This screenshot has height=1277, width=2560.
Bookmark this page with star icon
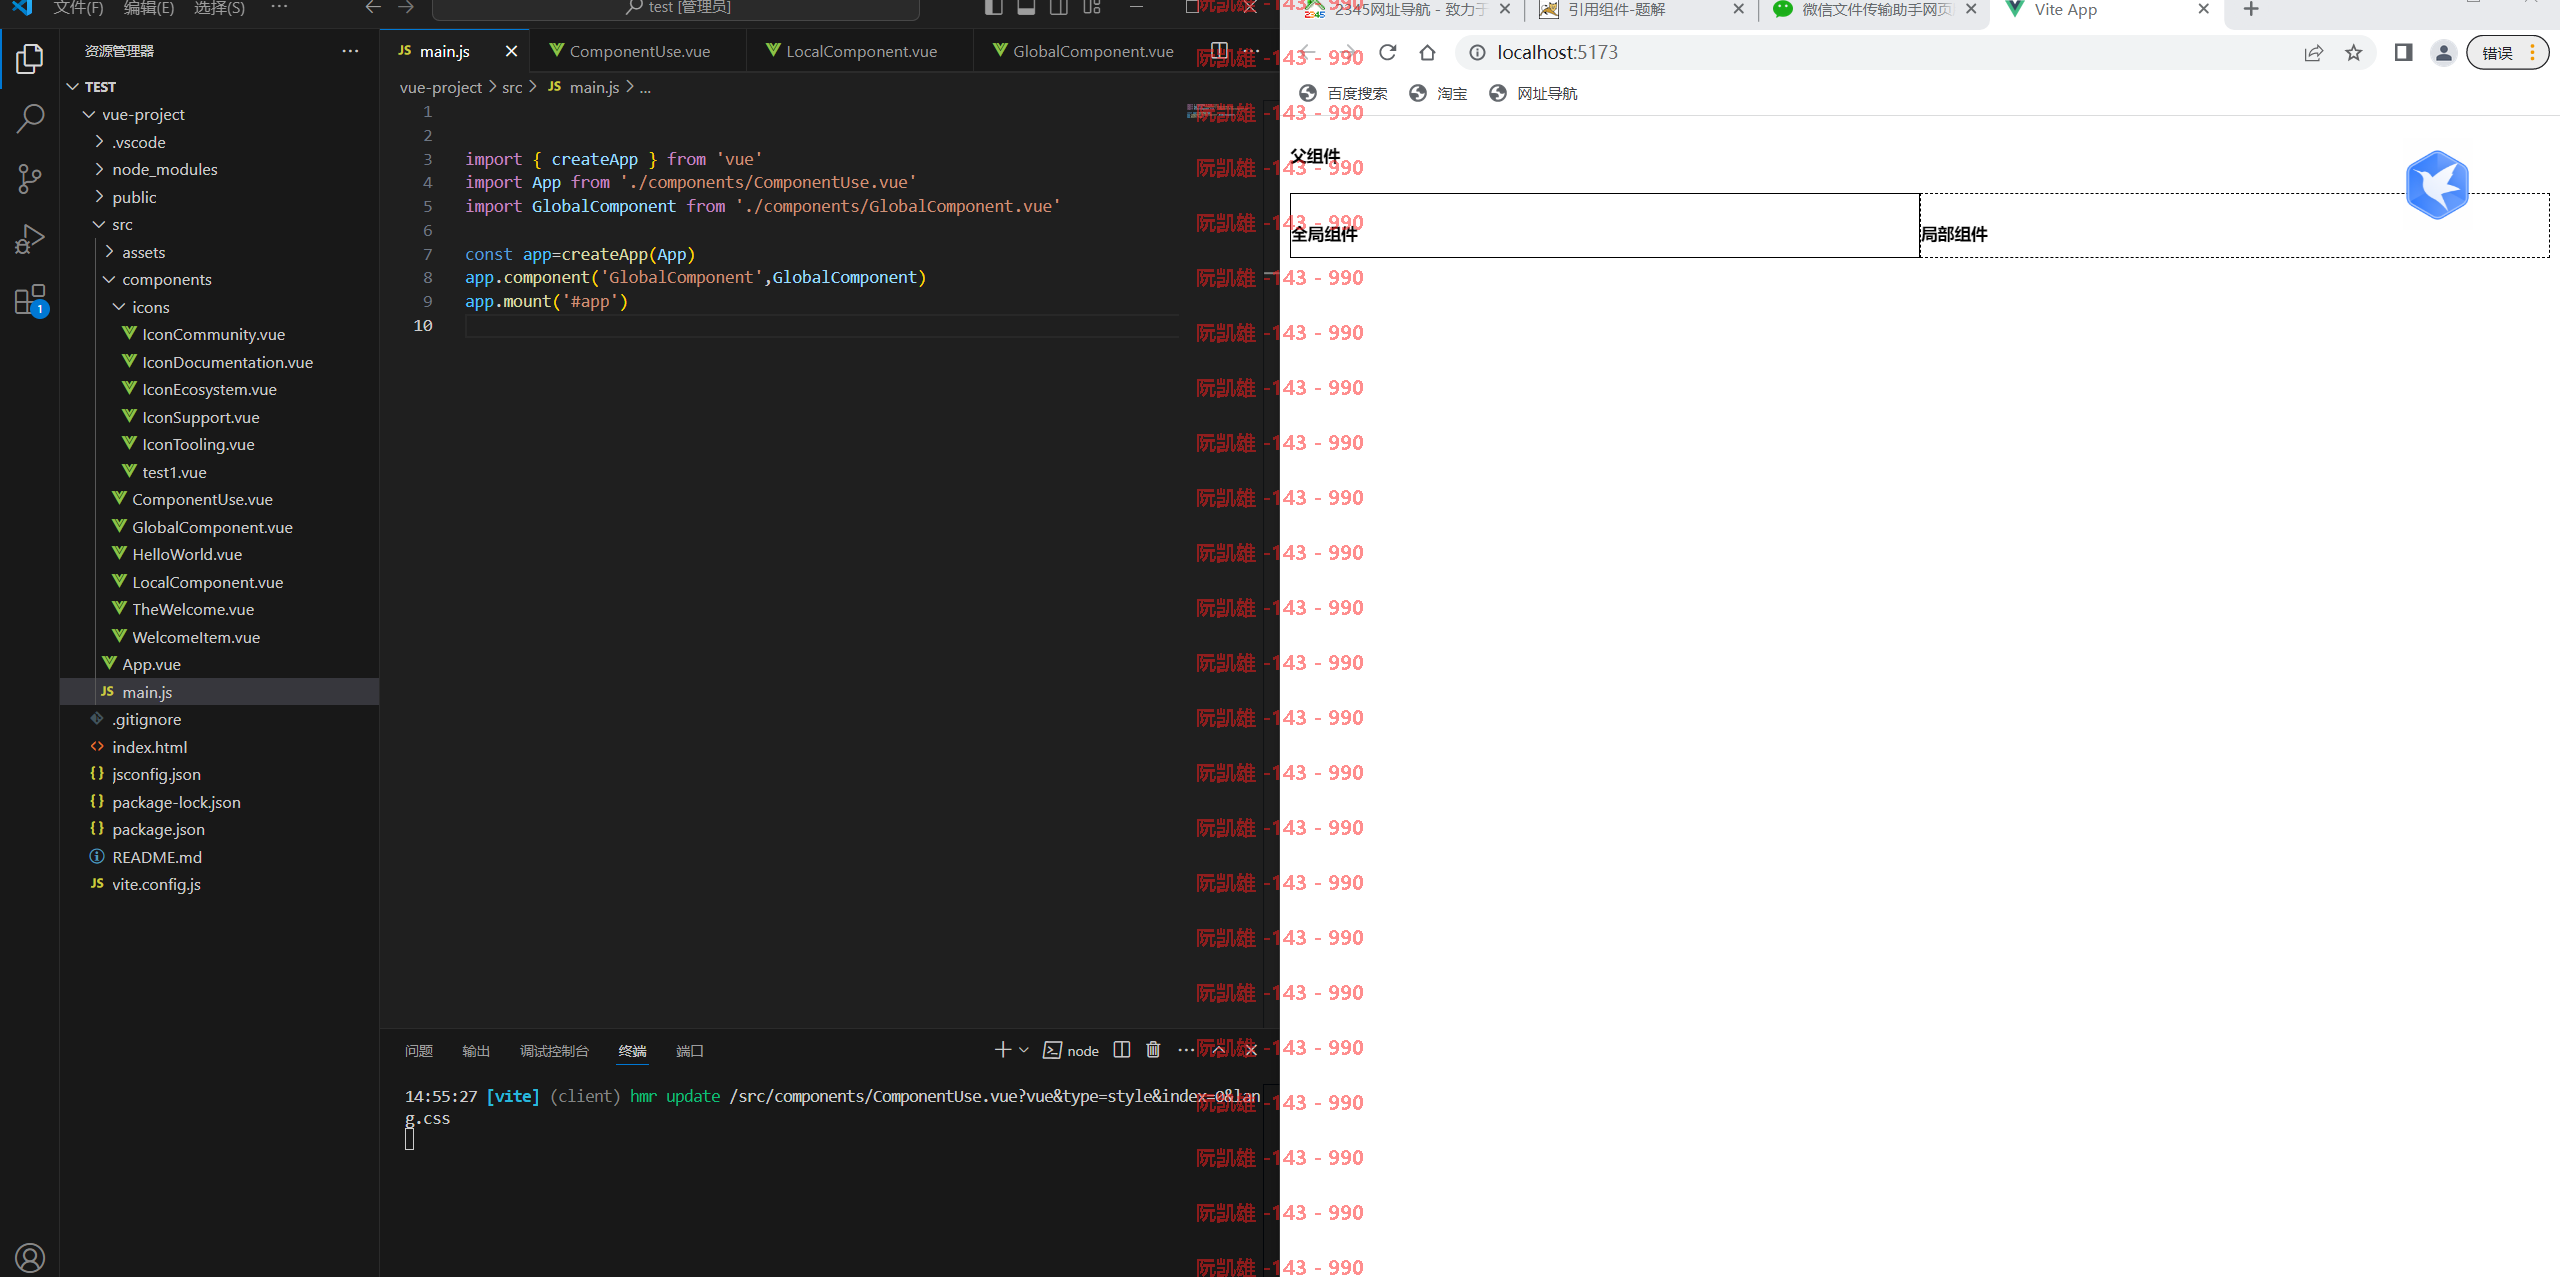pyautogui.click(x=2354, y=53)
